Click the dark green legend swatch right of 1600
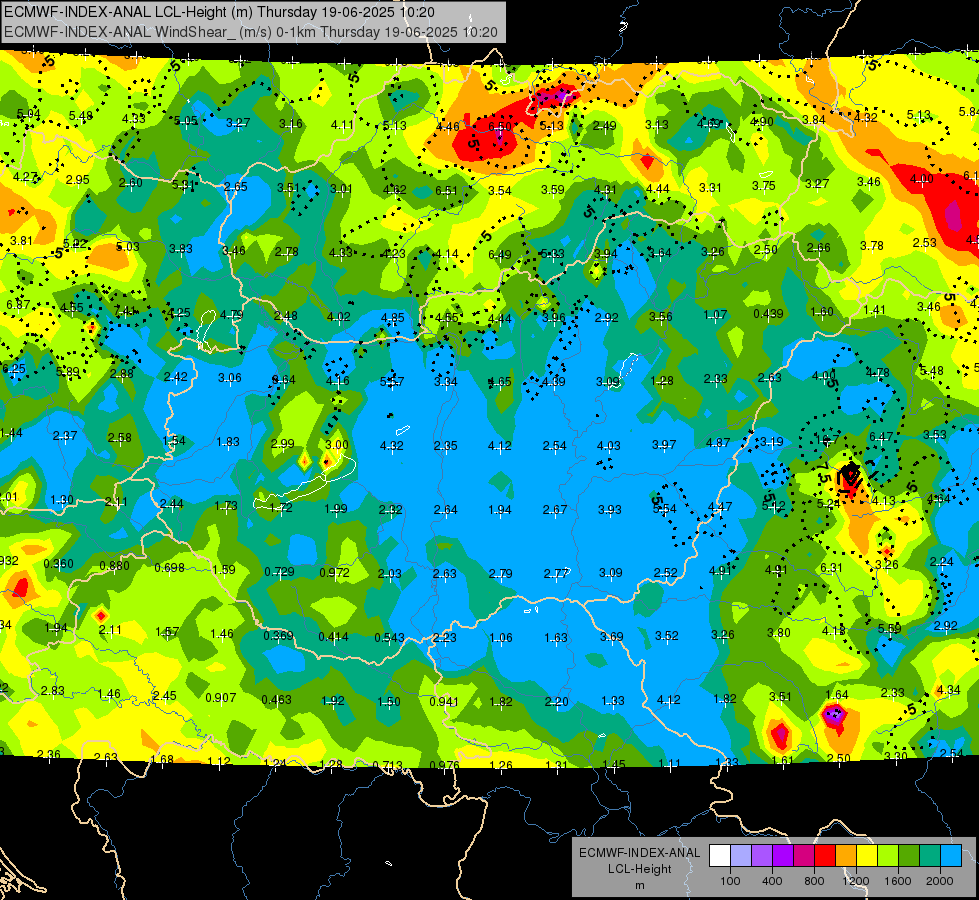This screenshot has height=900, width=979. 909,856
